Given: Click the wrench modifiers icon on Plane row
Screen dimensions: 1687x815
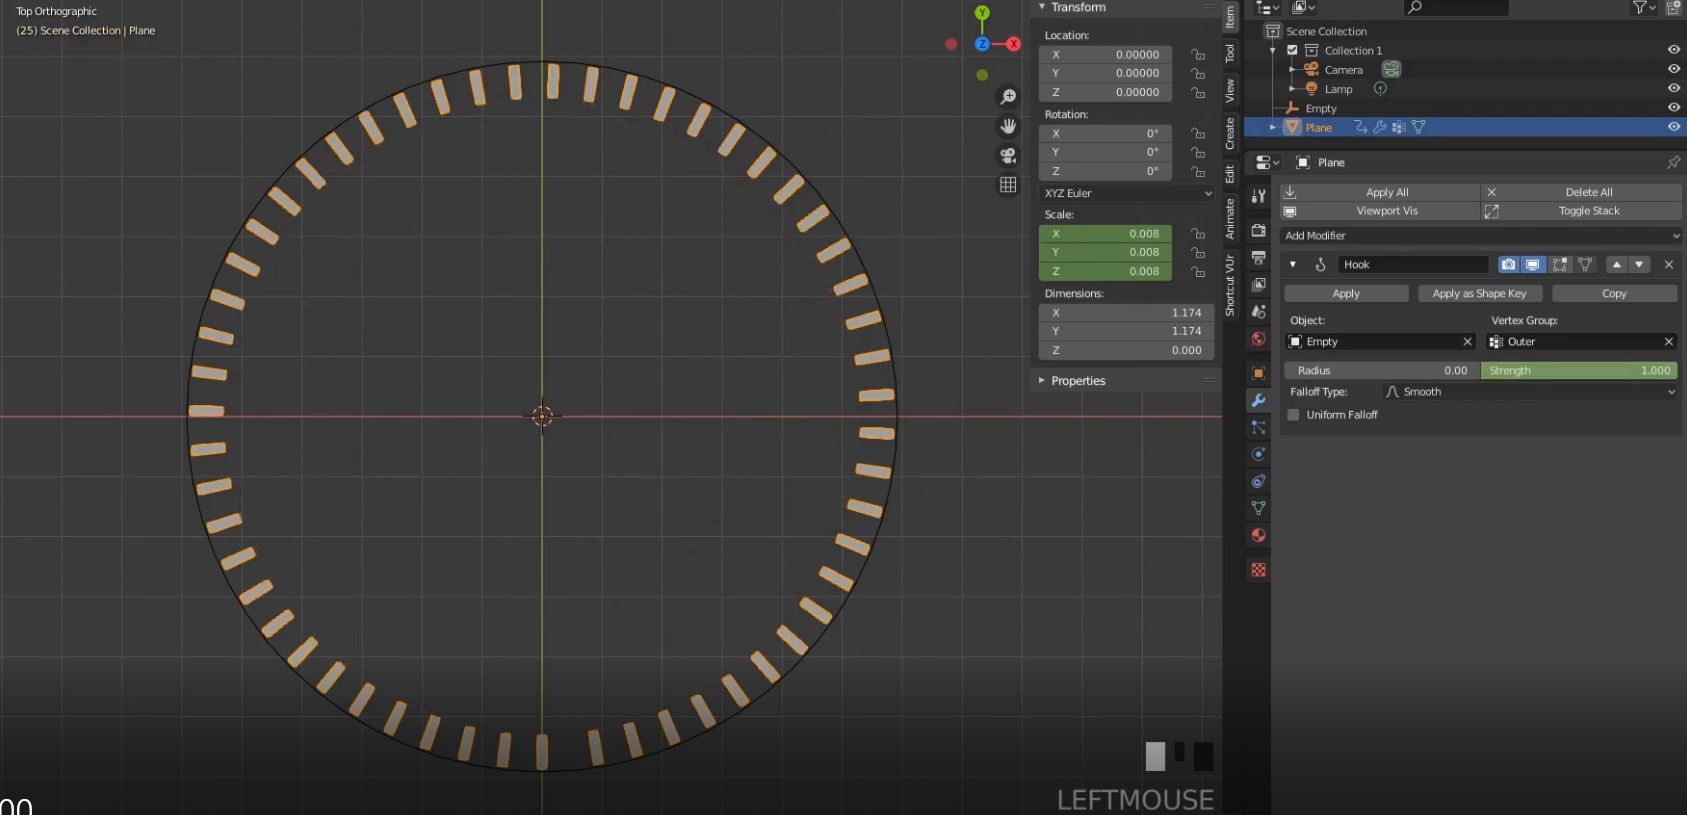Looking at the screenshot, I should [x=1379, y=127].
